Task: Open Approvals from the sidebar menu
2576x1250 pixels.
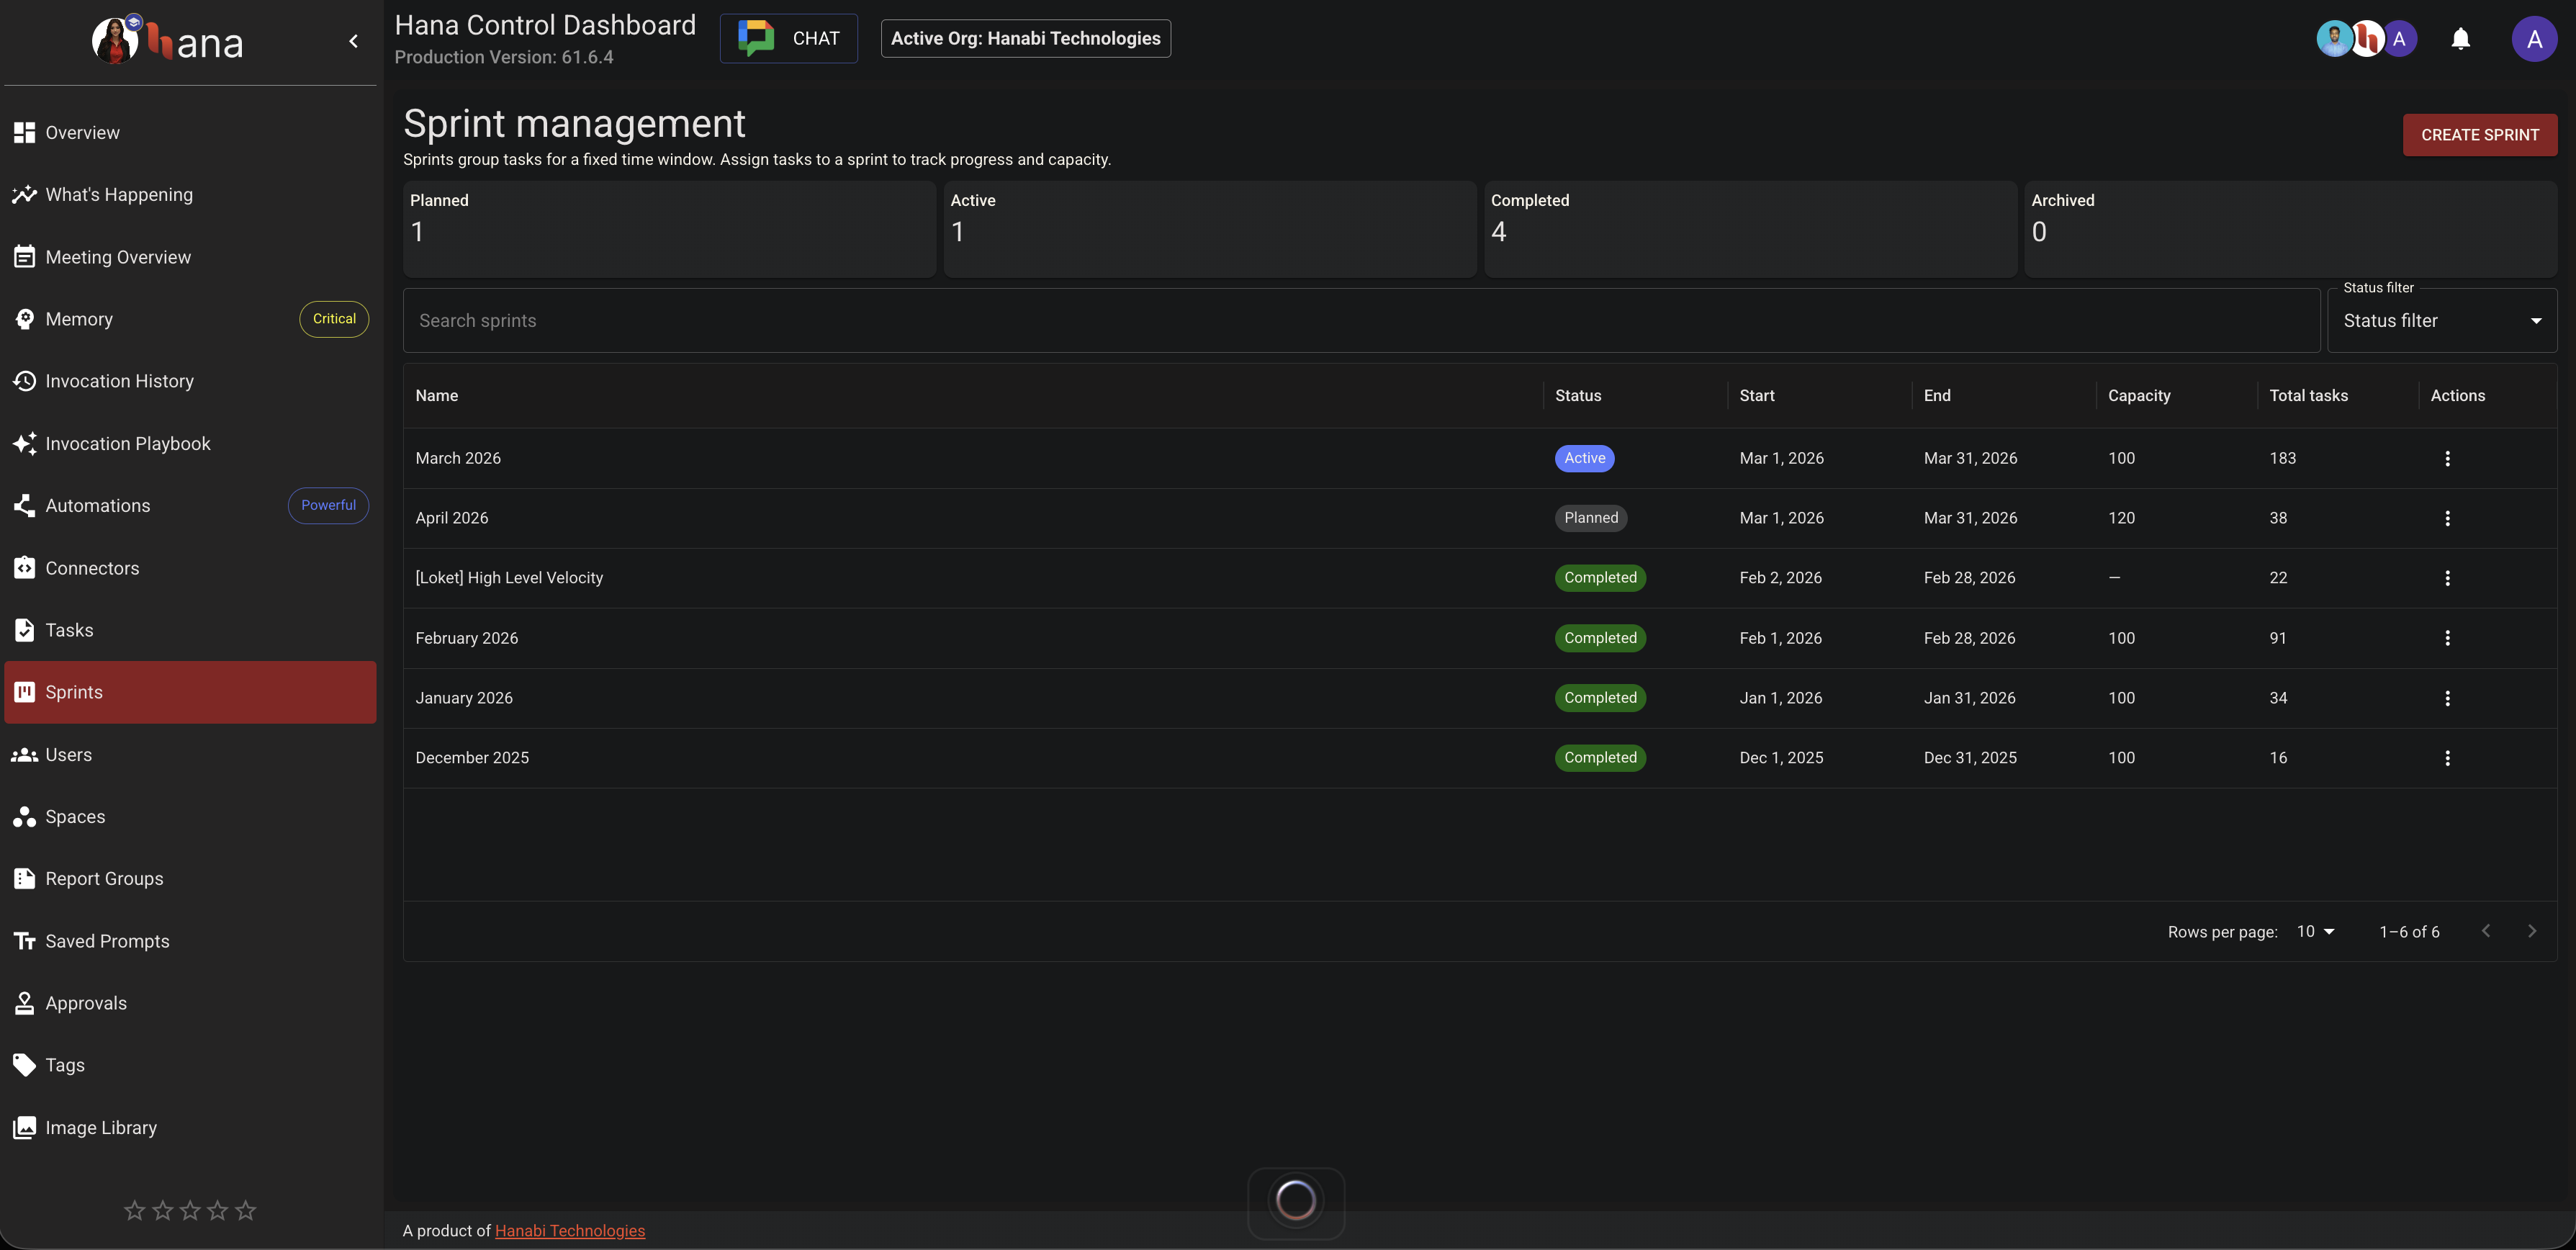Action: [86, 1003]
